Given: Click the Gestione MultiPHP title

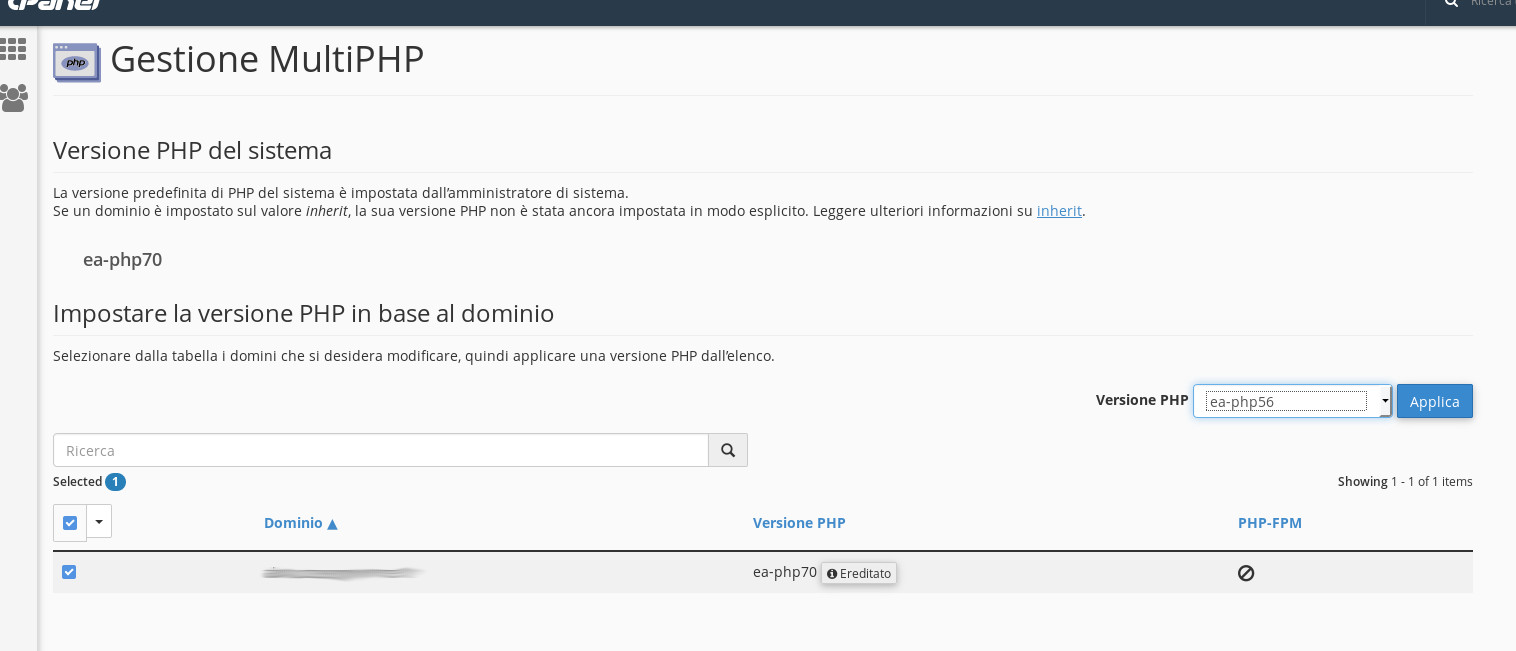Looking at the screenshot, I should pyautogui.click(x=267, y=59).
